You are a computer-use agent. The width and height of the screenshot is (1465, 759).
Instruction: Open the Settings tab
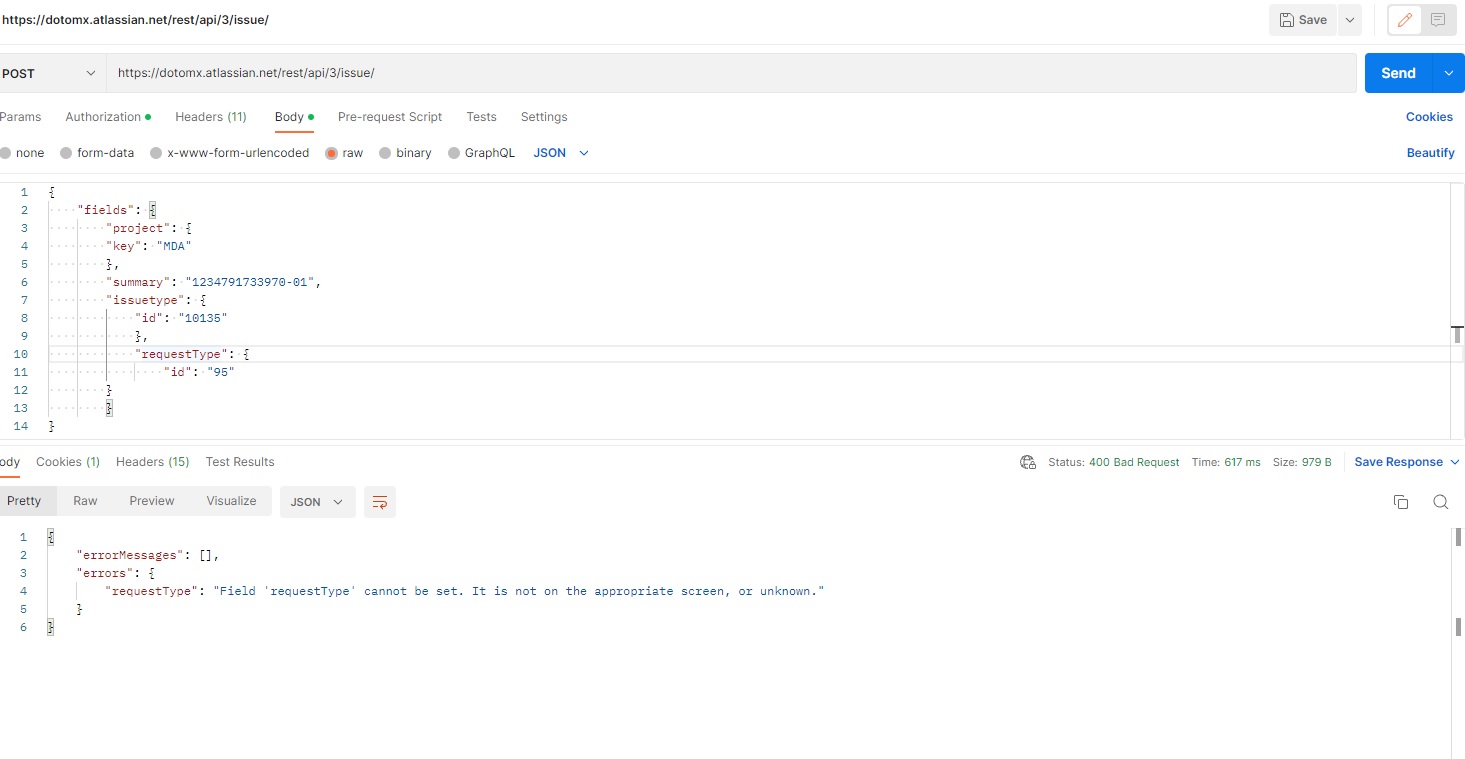[544, 117]
